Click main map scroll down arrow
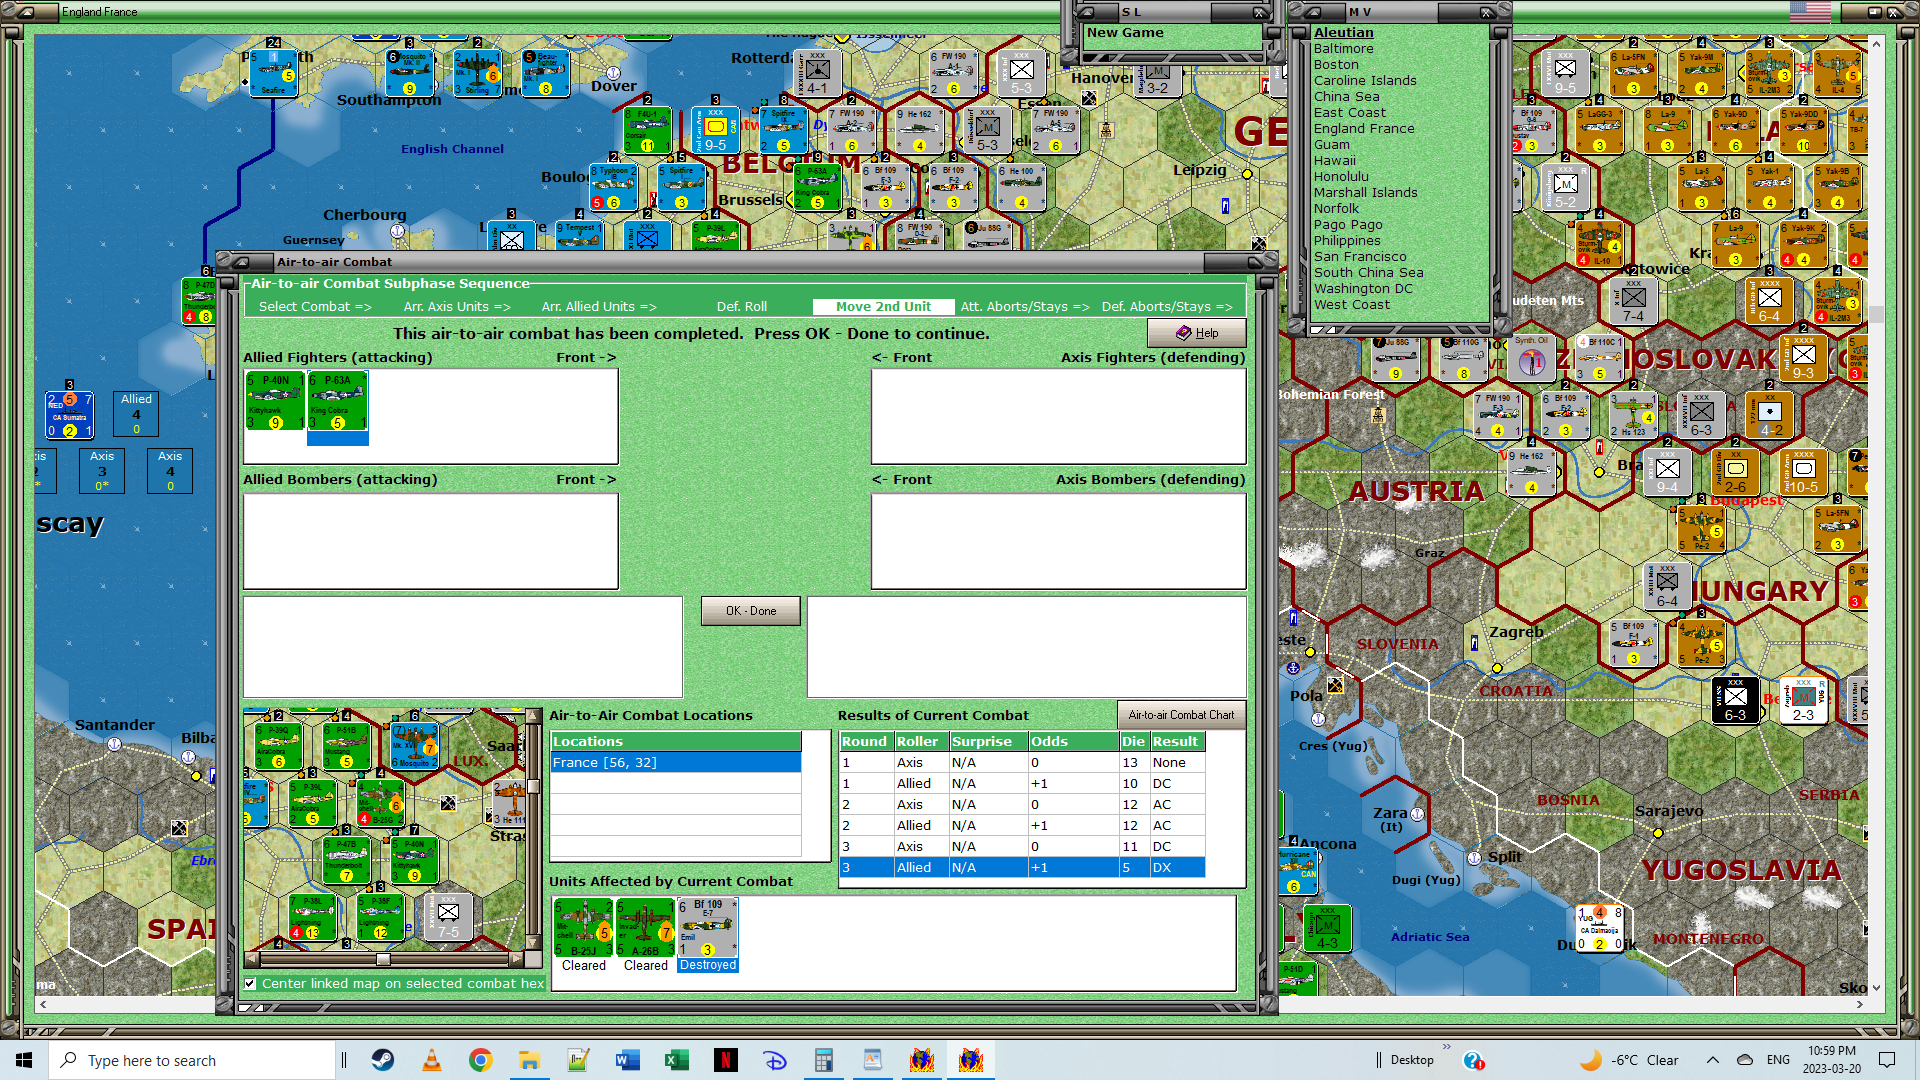 tap(1876, 988)
